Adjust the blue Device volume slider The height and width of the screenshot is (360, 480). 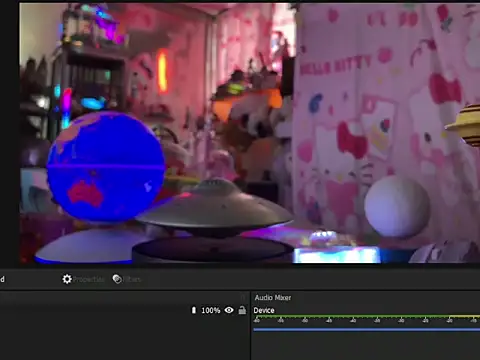click(366, 330)
